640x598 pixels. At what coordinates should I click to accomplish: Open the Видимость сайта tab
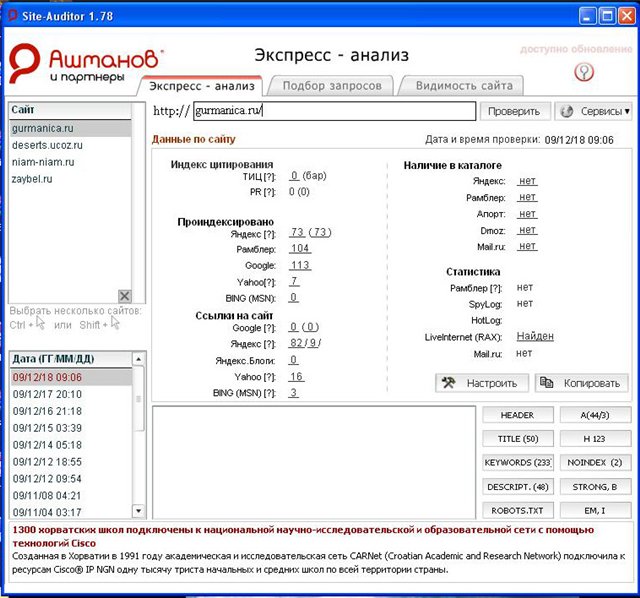[464, 86]
